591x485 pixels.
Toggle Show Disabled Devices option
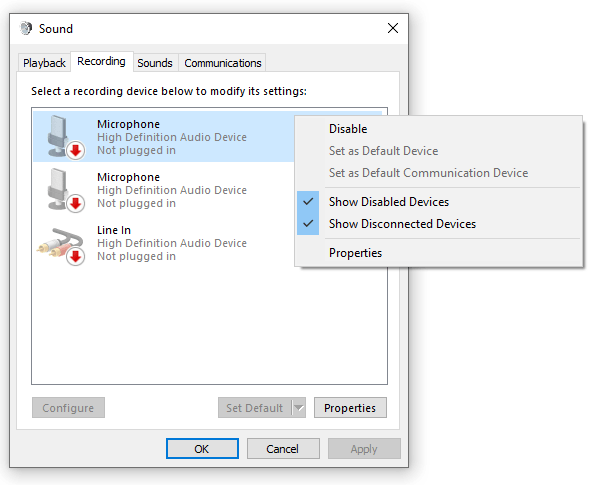pos(439,202)
